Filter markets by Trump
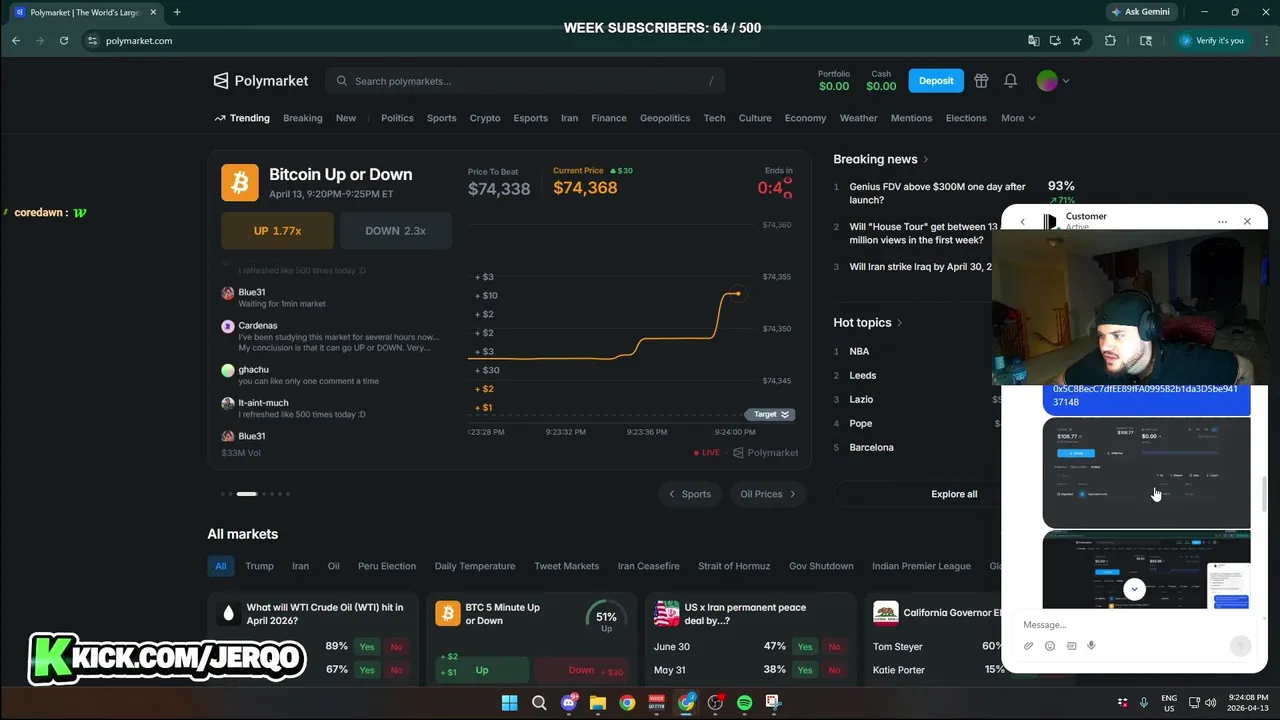Image resolution: width=1280 pixels, height=720 pixels. (x=259, y=566)
